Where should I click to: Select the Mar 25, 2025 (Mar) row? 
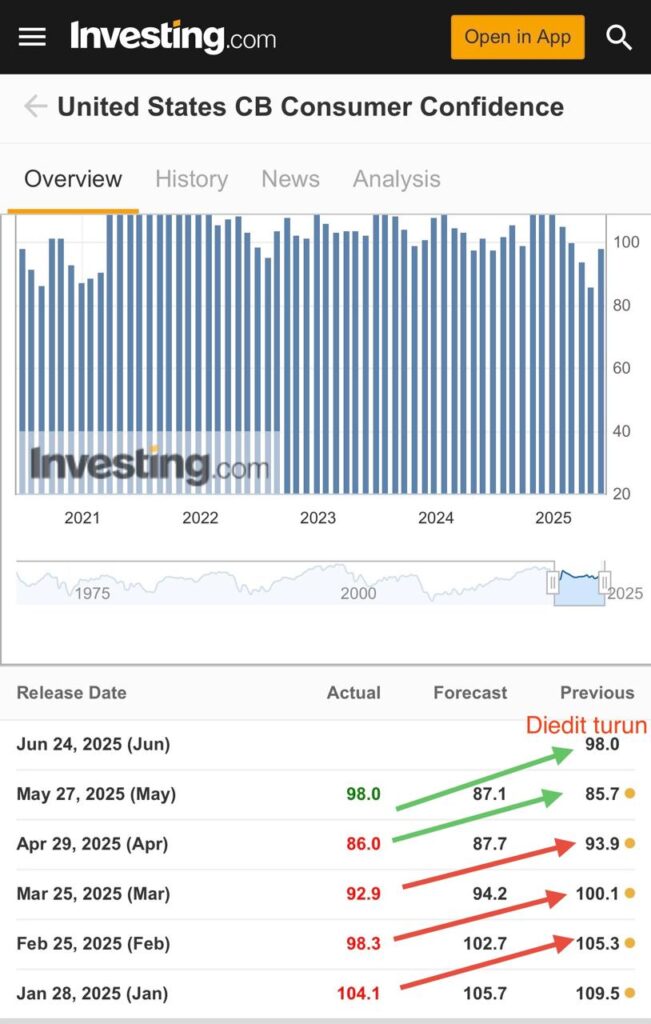pos(325,893)
